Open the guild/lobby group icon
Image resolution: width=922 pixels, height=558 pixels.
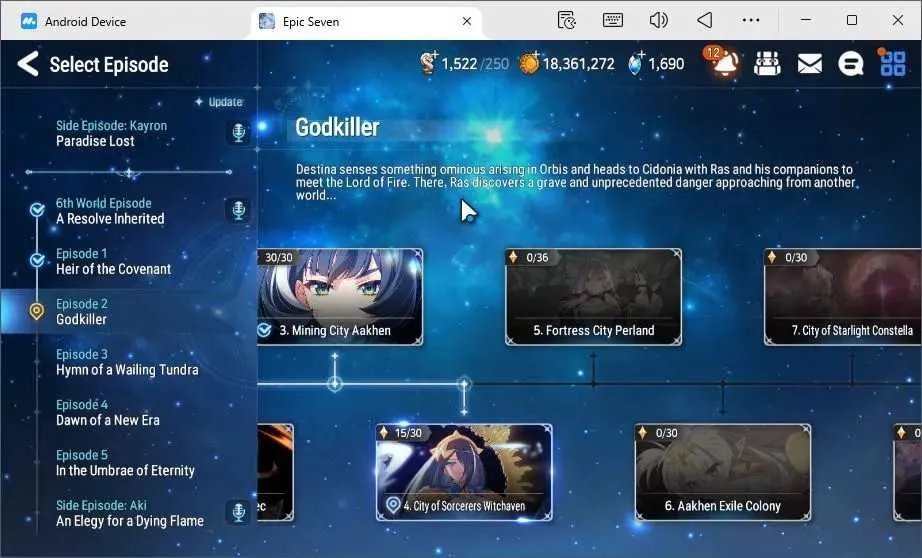click(x=767, y=64)
